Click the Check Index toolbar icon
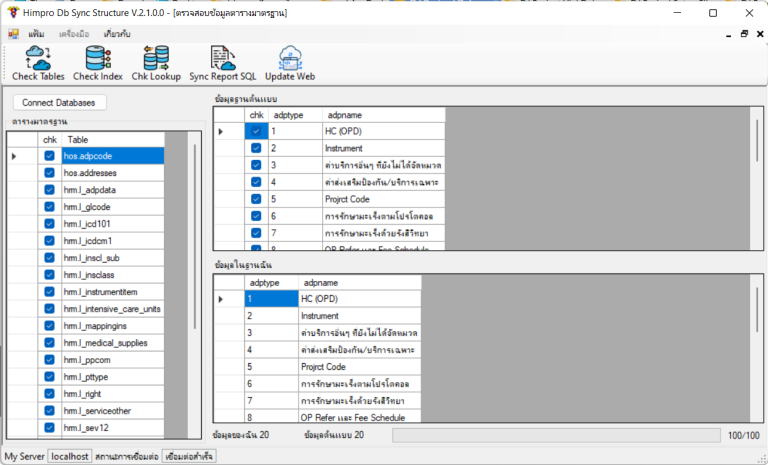Screen dimensions: 768x465 [x=98, y=63]
